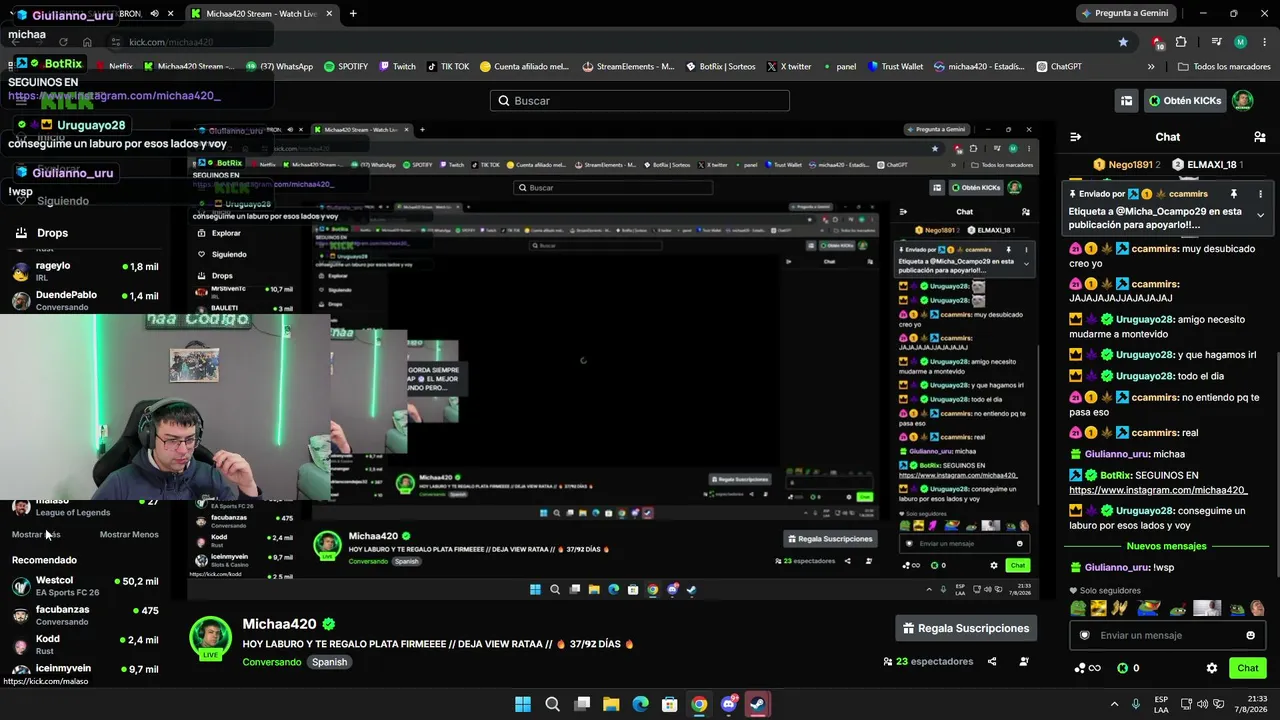
Task: Open Steam from taskbar
Action: point(758,704)
